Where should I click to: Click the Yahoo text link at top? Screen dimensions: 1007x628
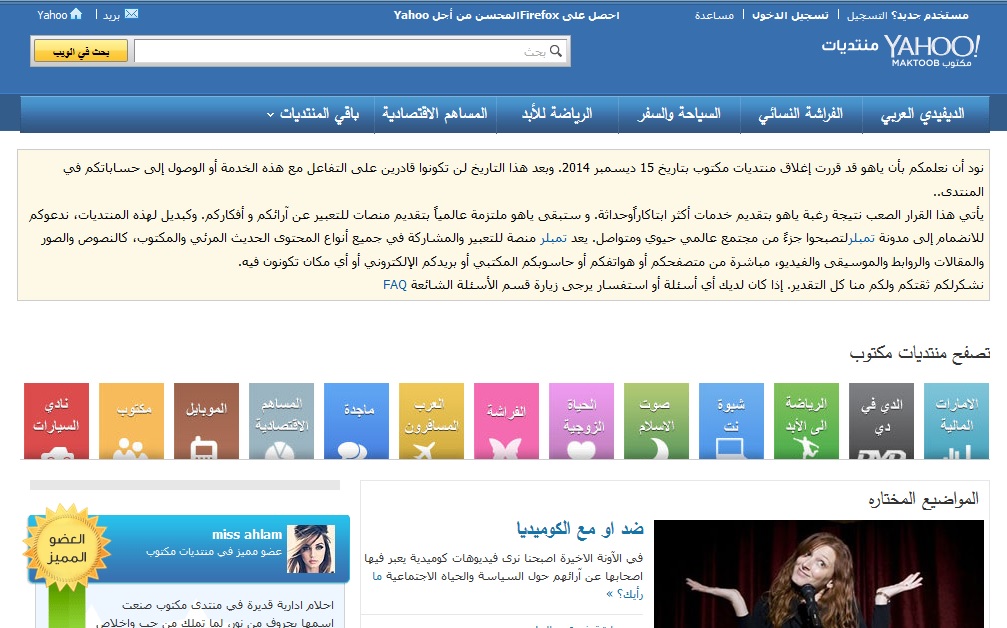click(x=52, y=15)
